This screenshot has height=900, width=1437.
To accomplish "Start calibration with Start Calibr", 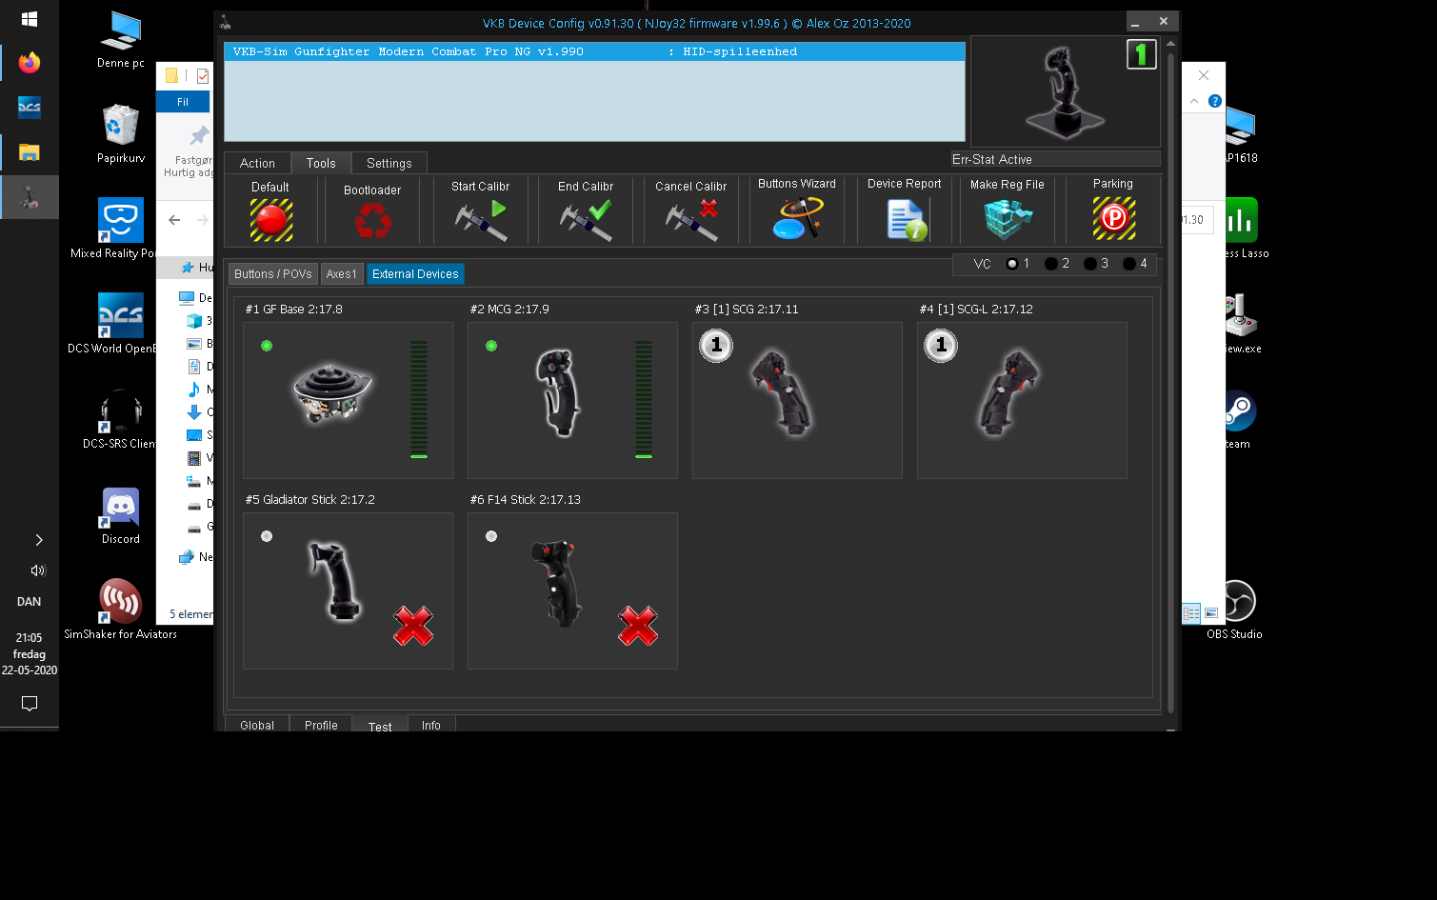I will point(481,220).
